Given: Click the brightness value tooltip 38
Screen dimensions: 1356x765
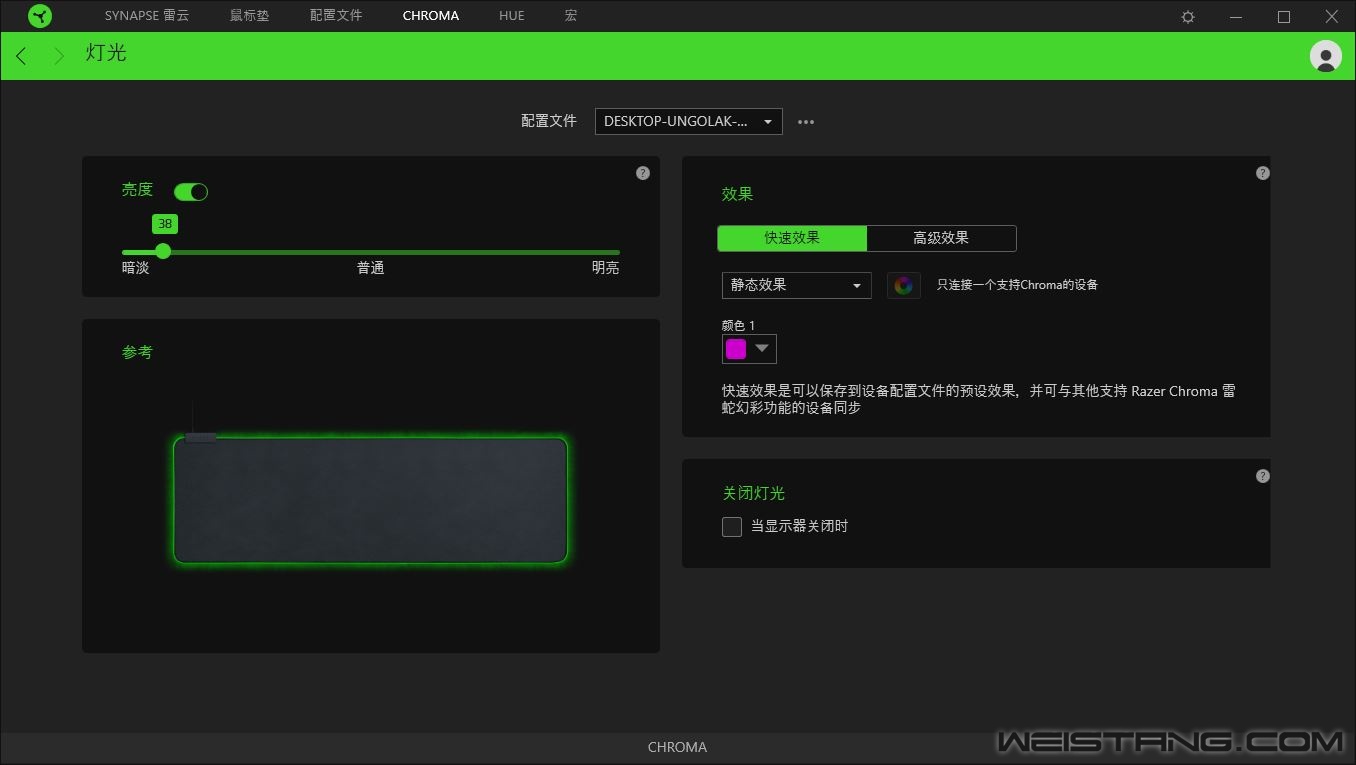Looking at the screenshot, I should pos(165,224).
